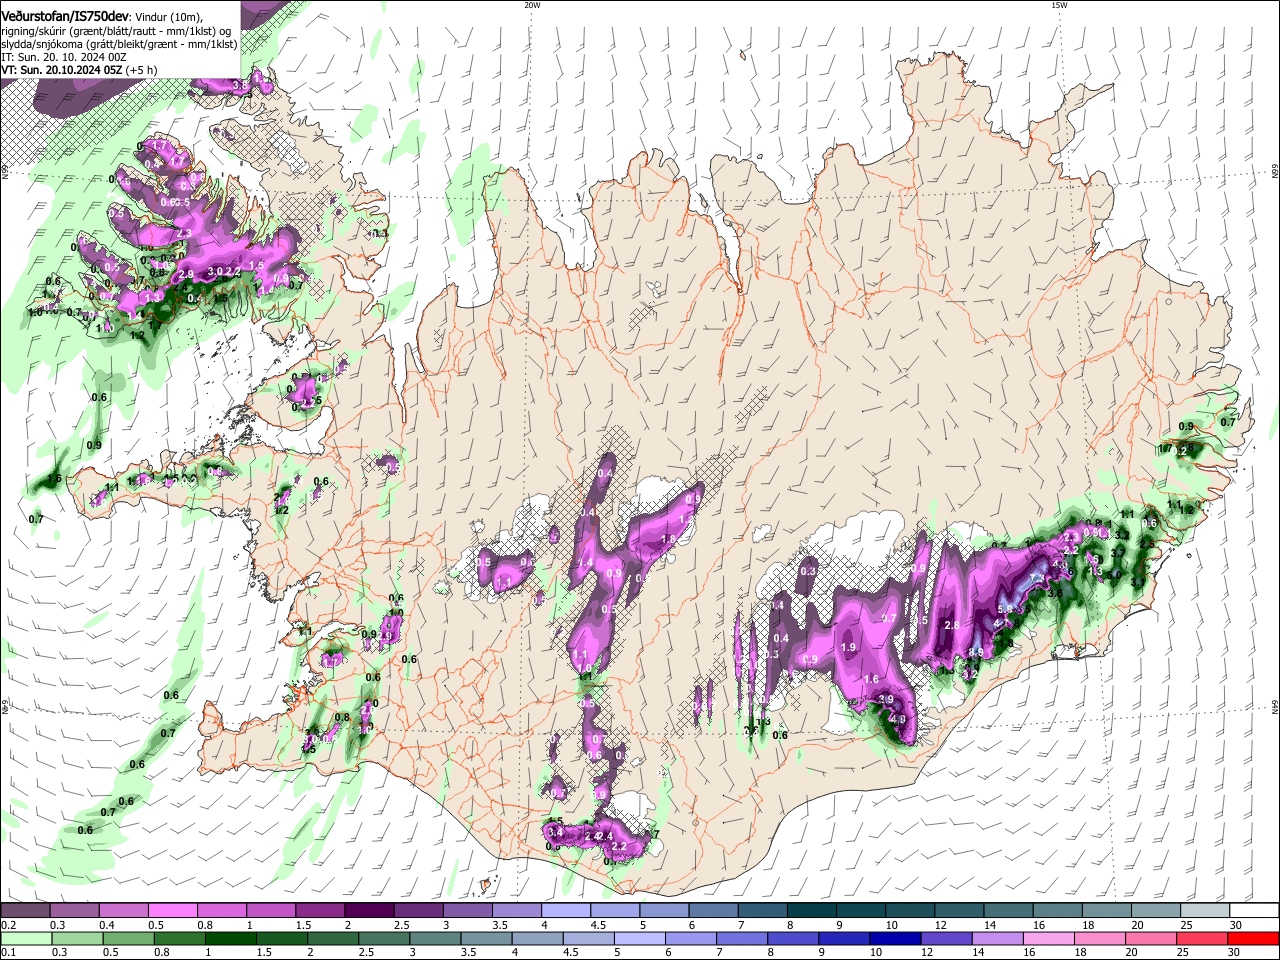Pick the 1.5 plum swatch, upper legend row

[x=320, y=910]
